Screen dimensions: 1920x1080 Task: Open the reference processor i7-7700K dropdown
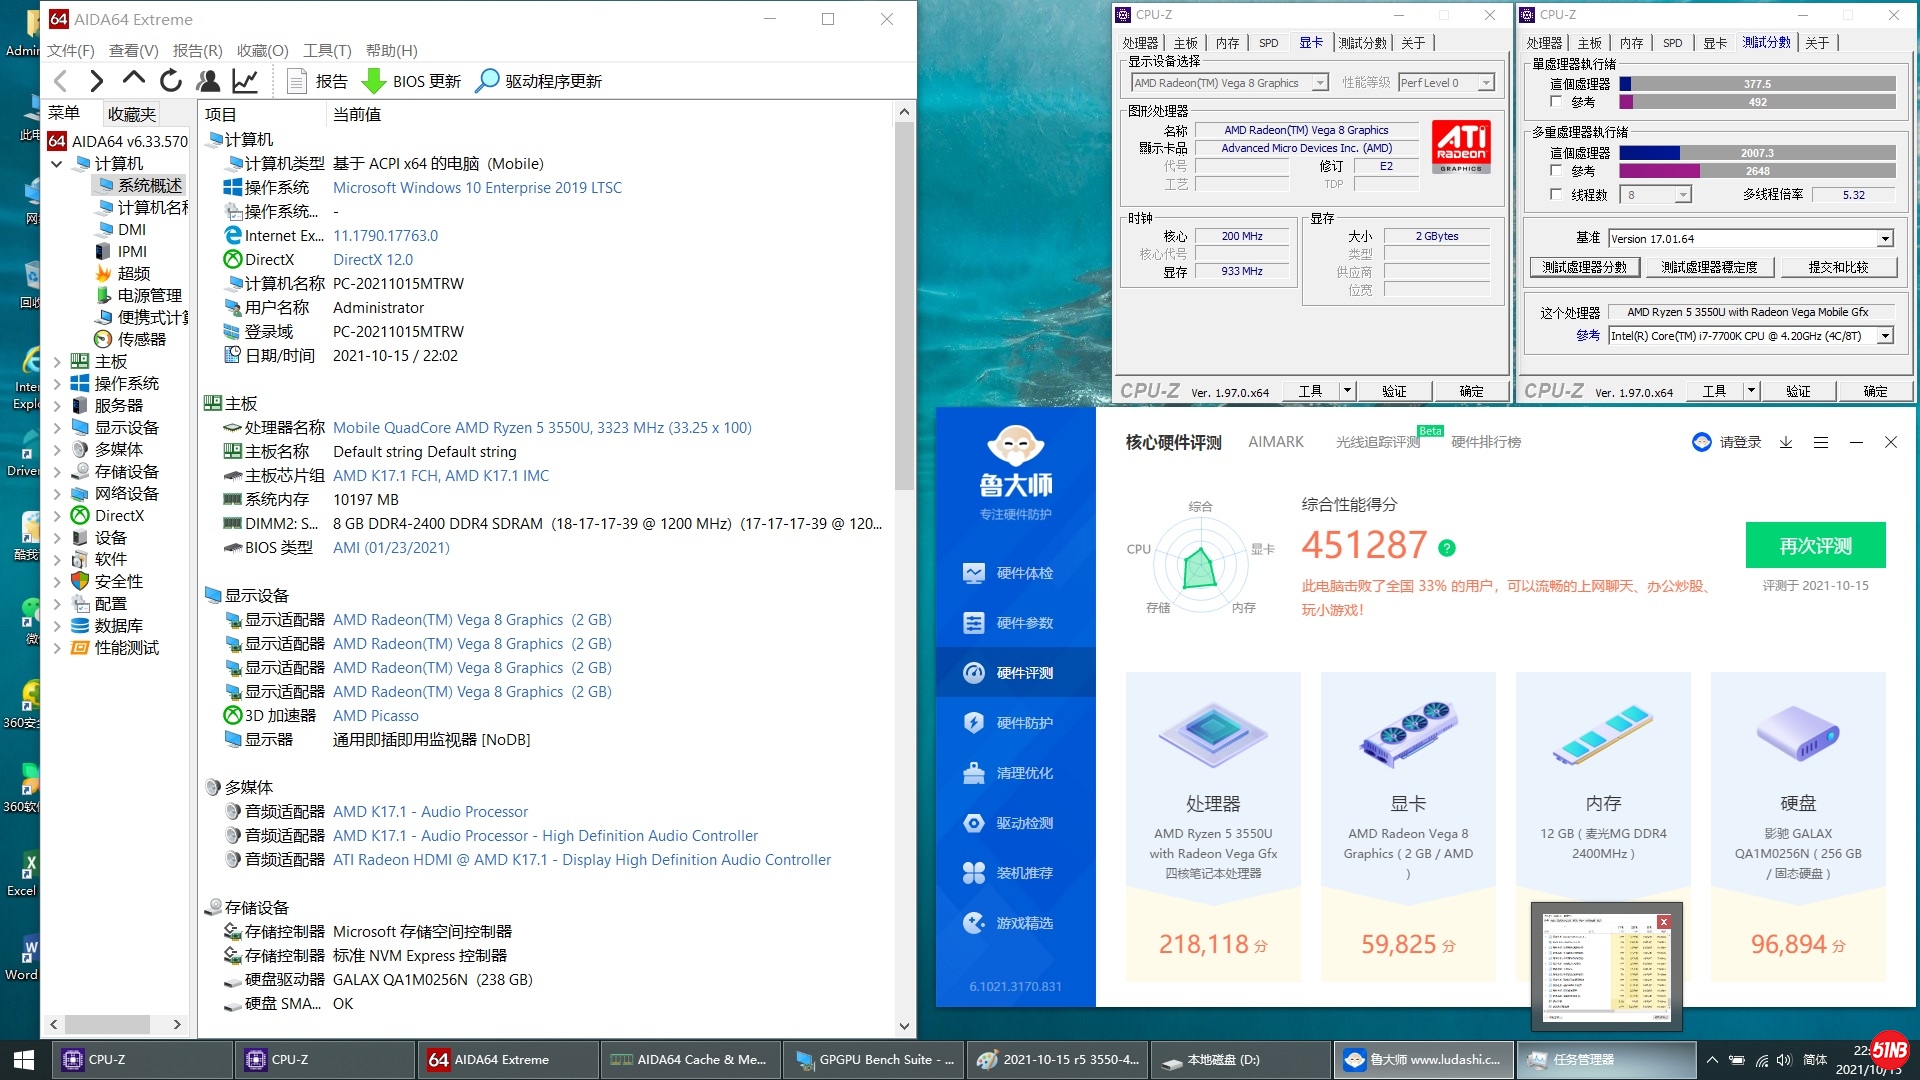pyautogui.click(x=1885, y=336)
